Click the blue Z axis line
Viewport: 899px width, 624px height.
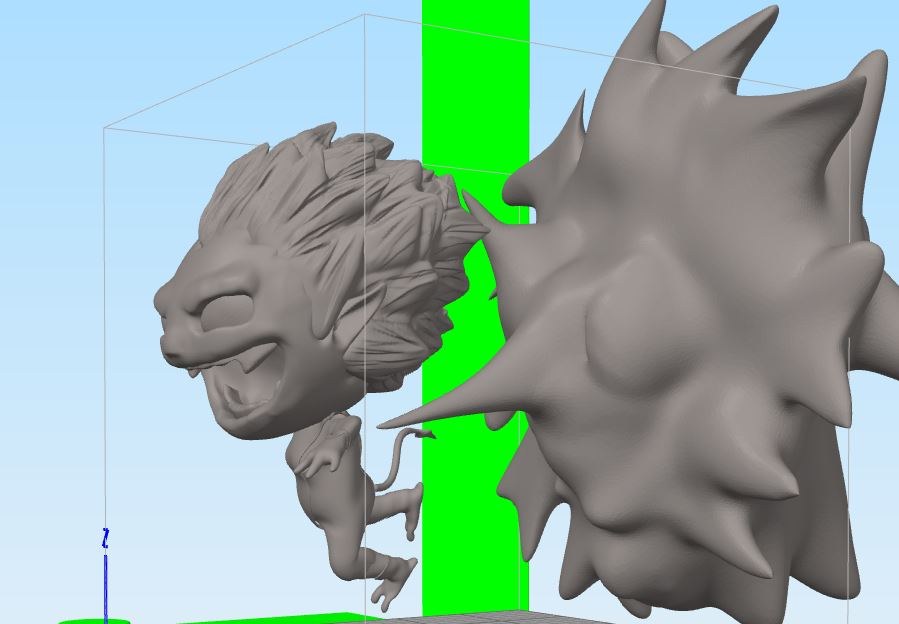(105, 588)
